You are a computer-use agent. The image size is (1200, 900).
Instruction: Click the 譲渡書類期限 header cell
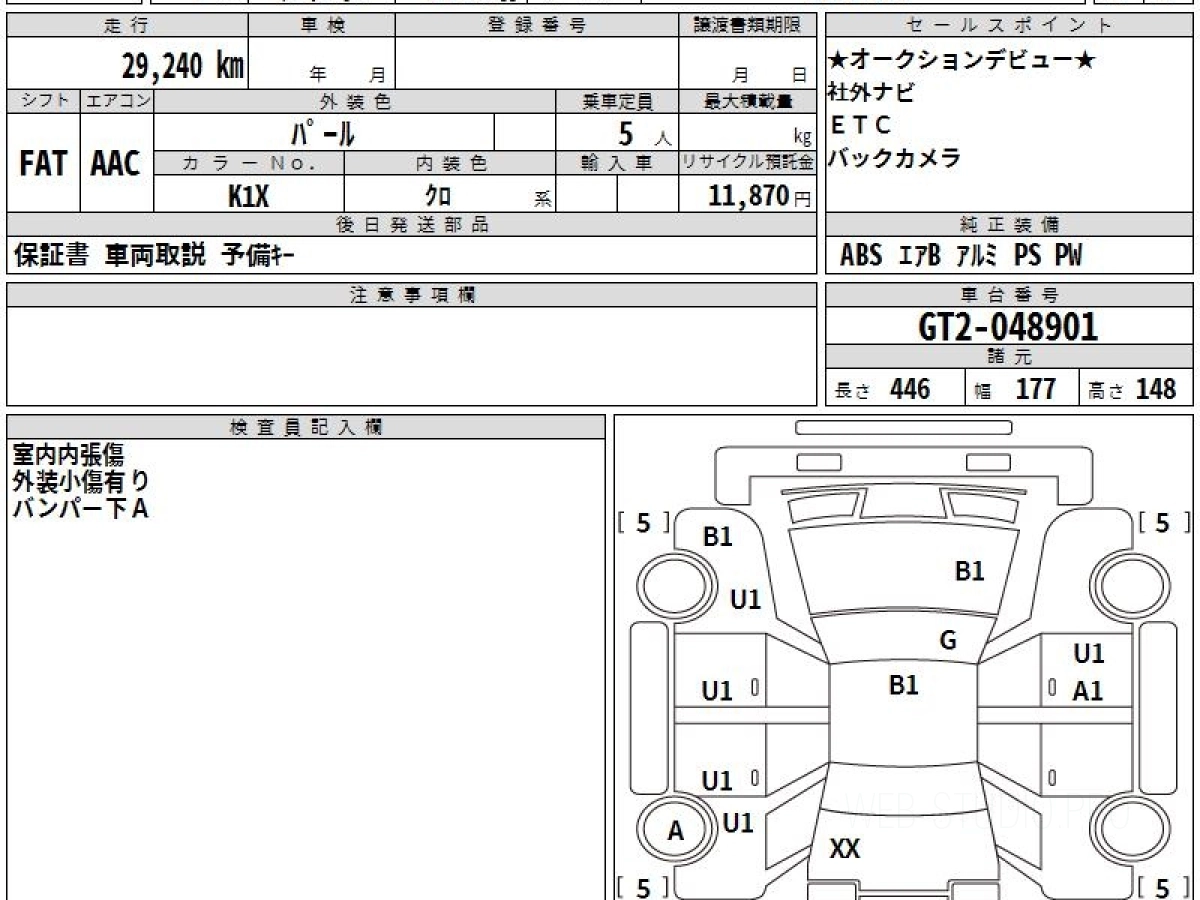pos(747,26)
